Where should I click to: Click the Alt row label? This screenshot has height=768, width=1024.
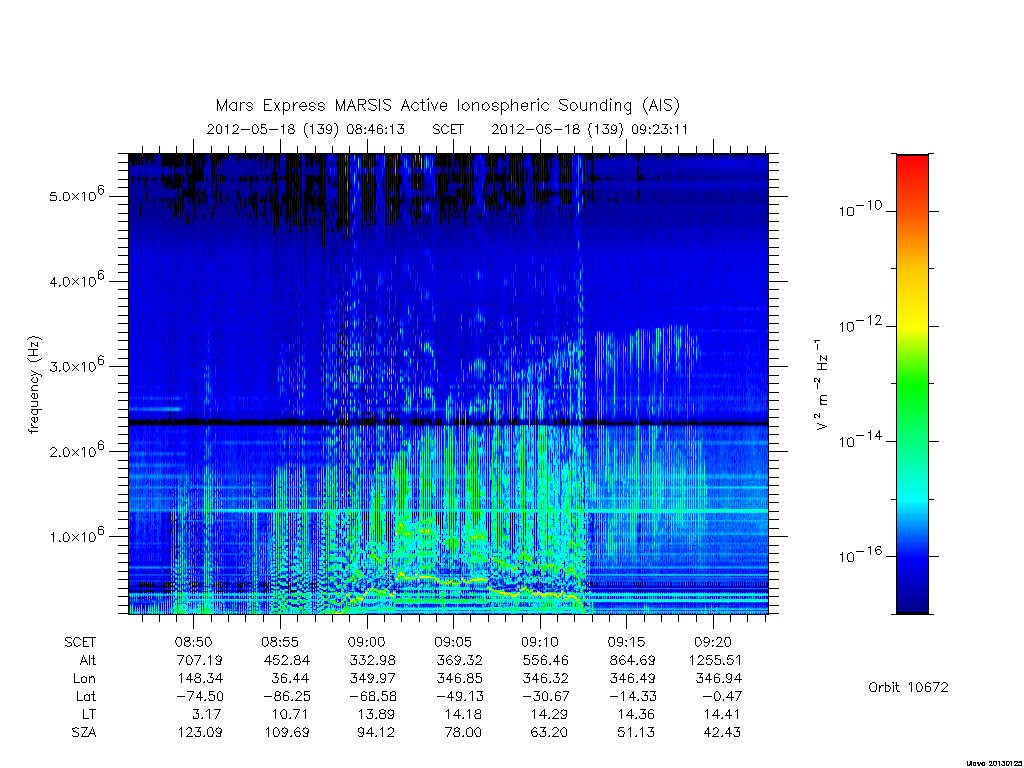(x=88, y=660)
